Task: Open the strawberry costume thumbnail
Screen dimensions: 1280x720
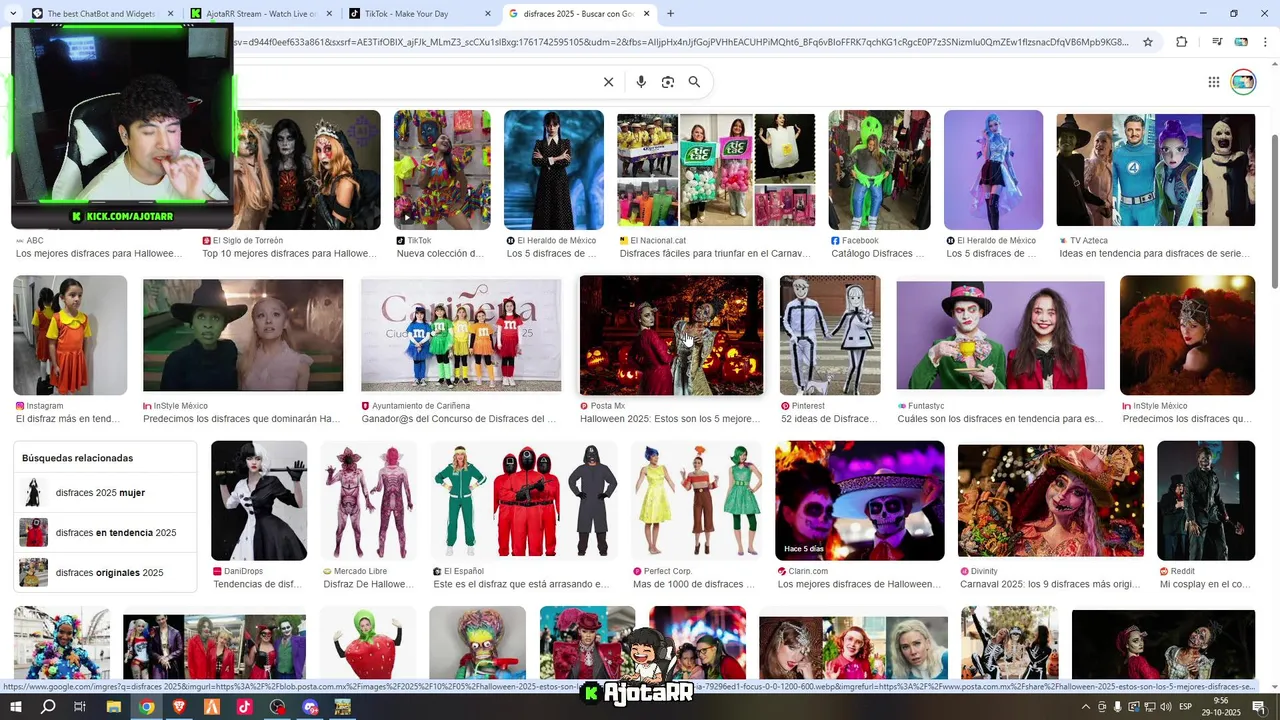Action: coord(368,643)
